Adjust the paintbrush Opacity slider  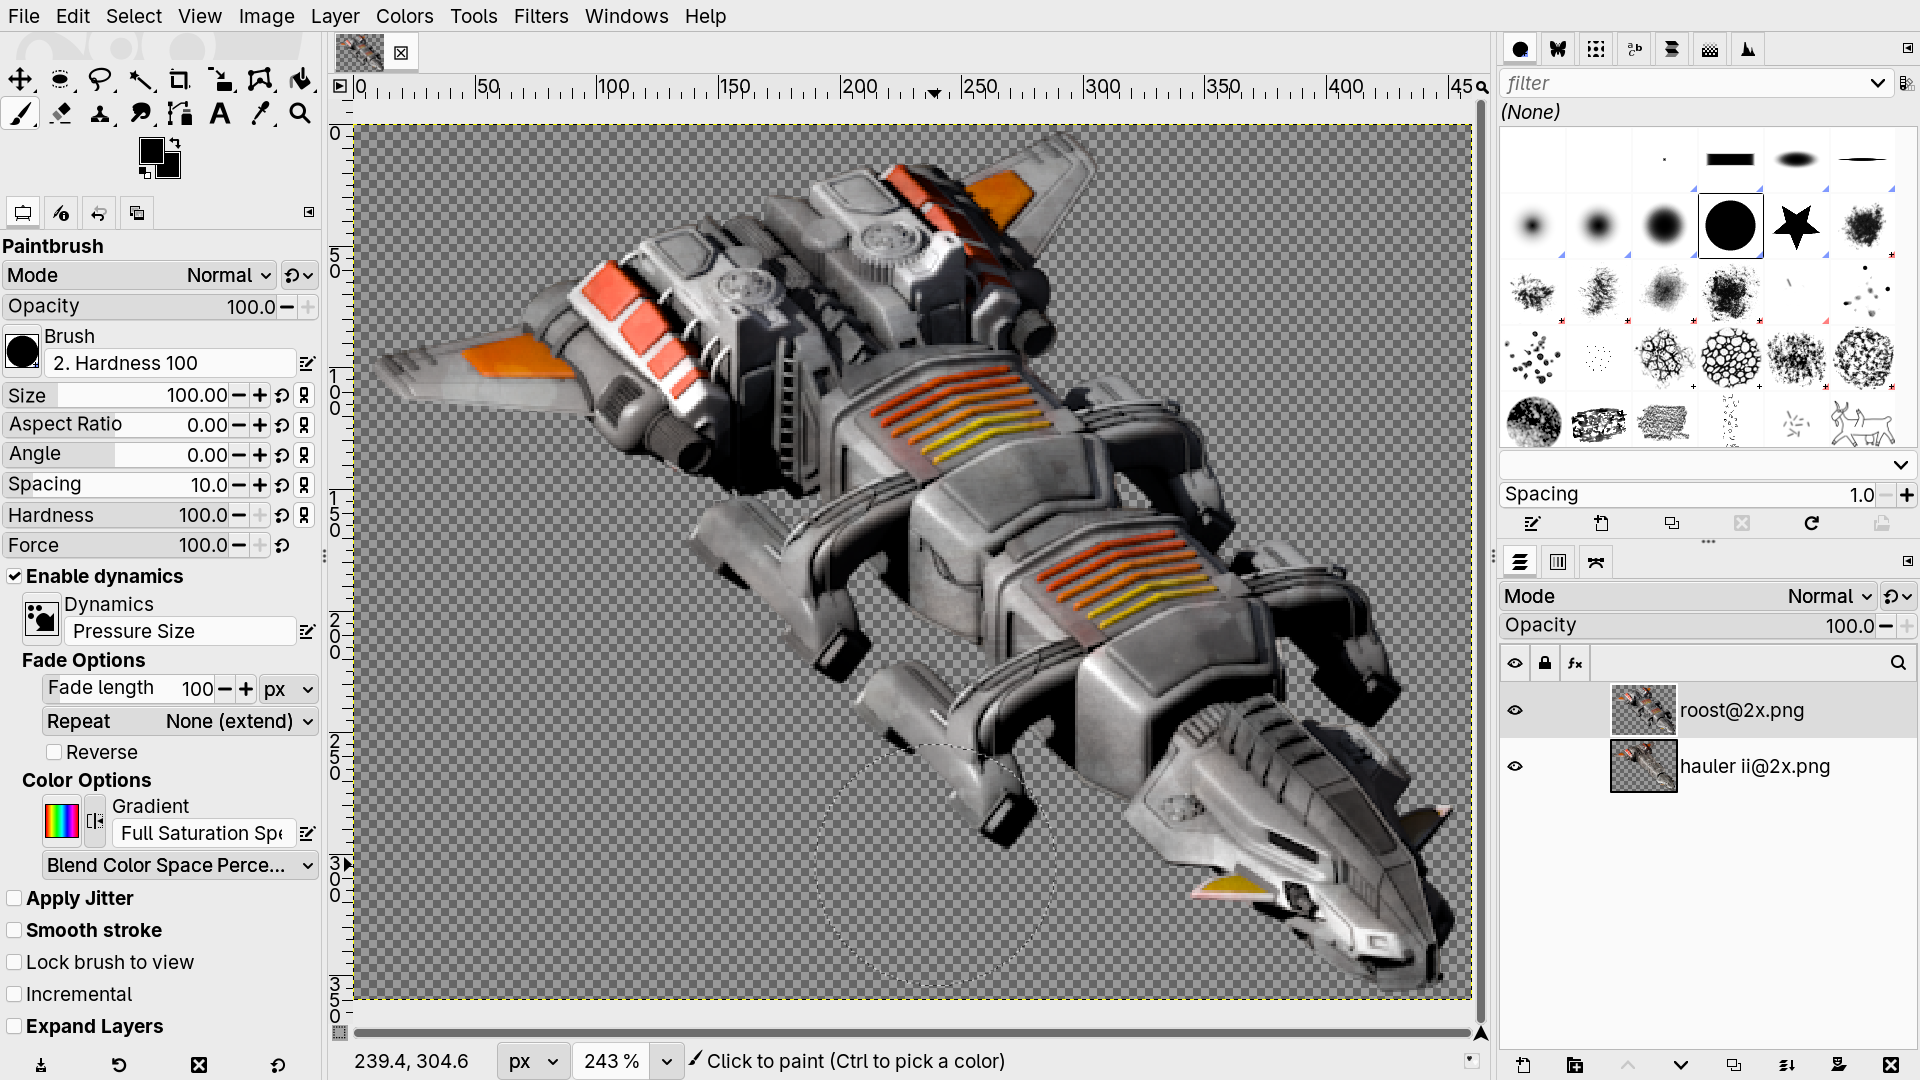(x=139, y=306)
